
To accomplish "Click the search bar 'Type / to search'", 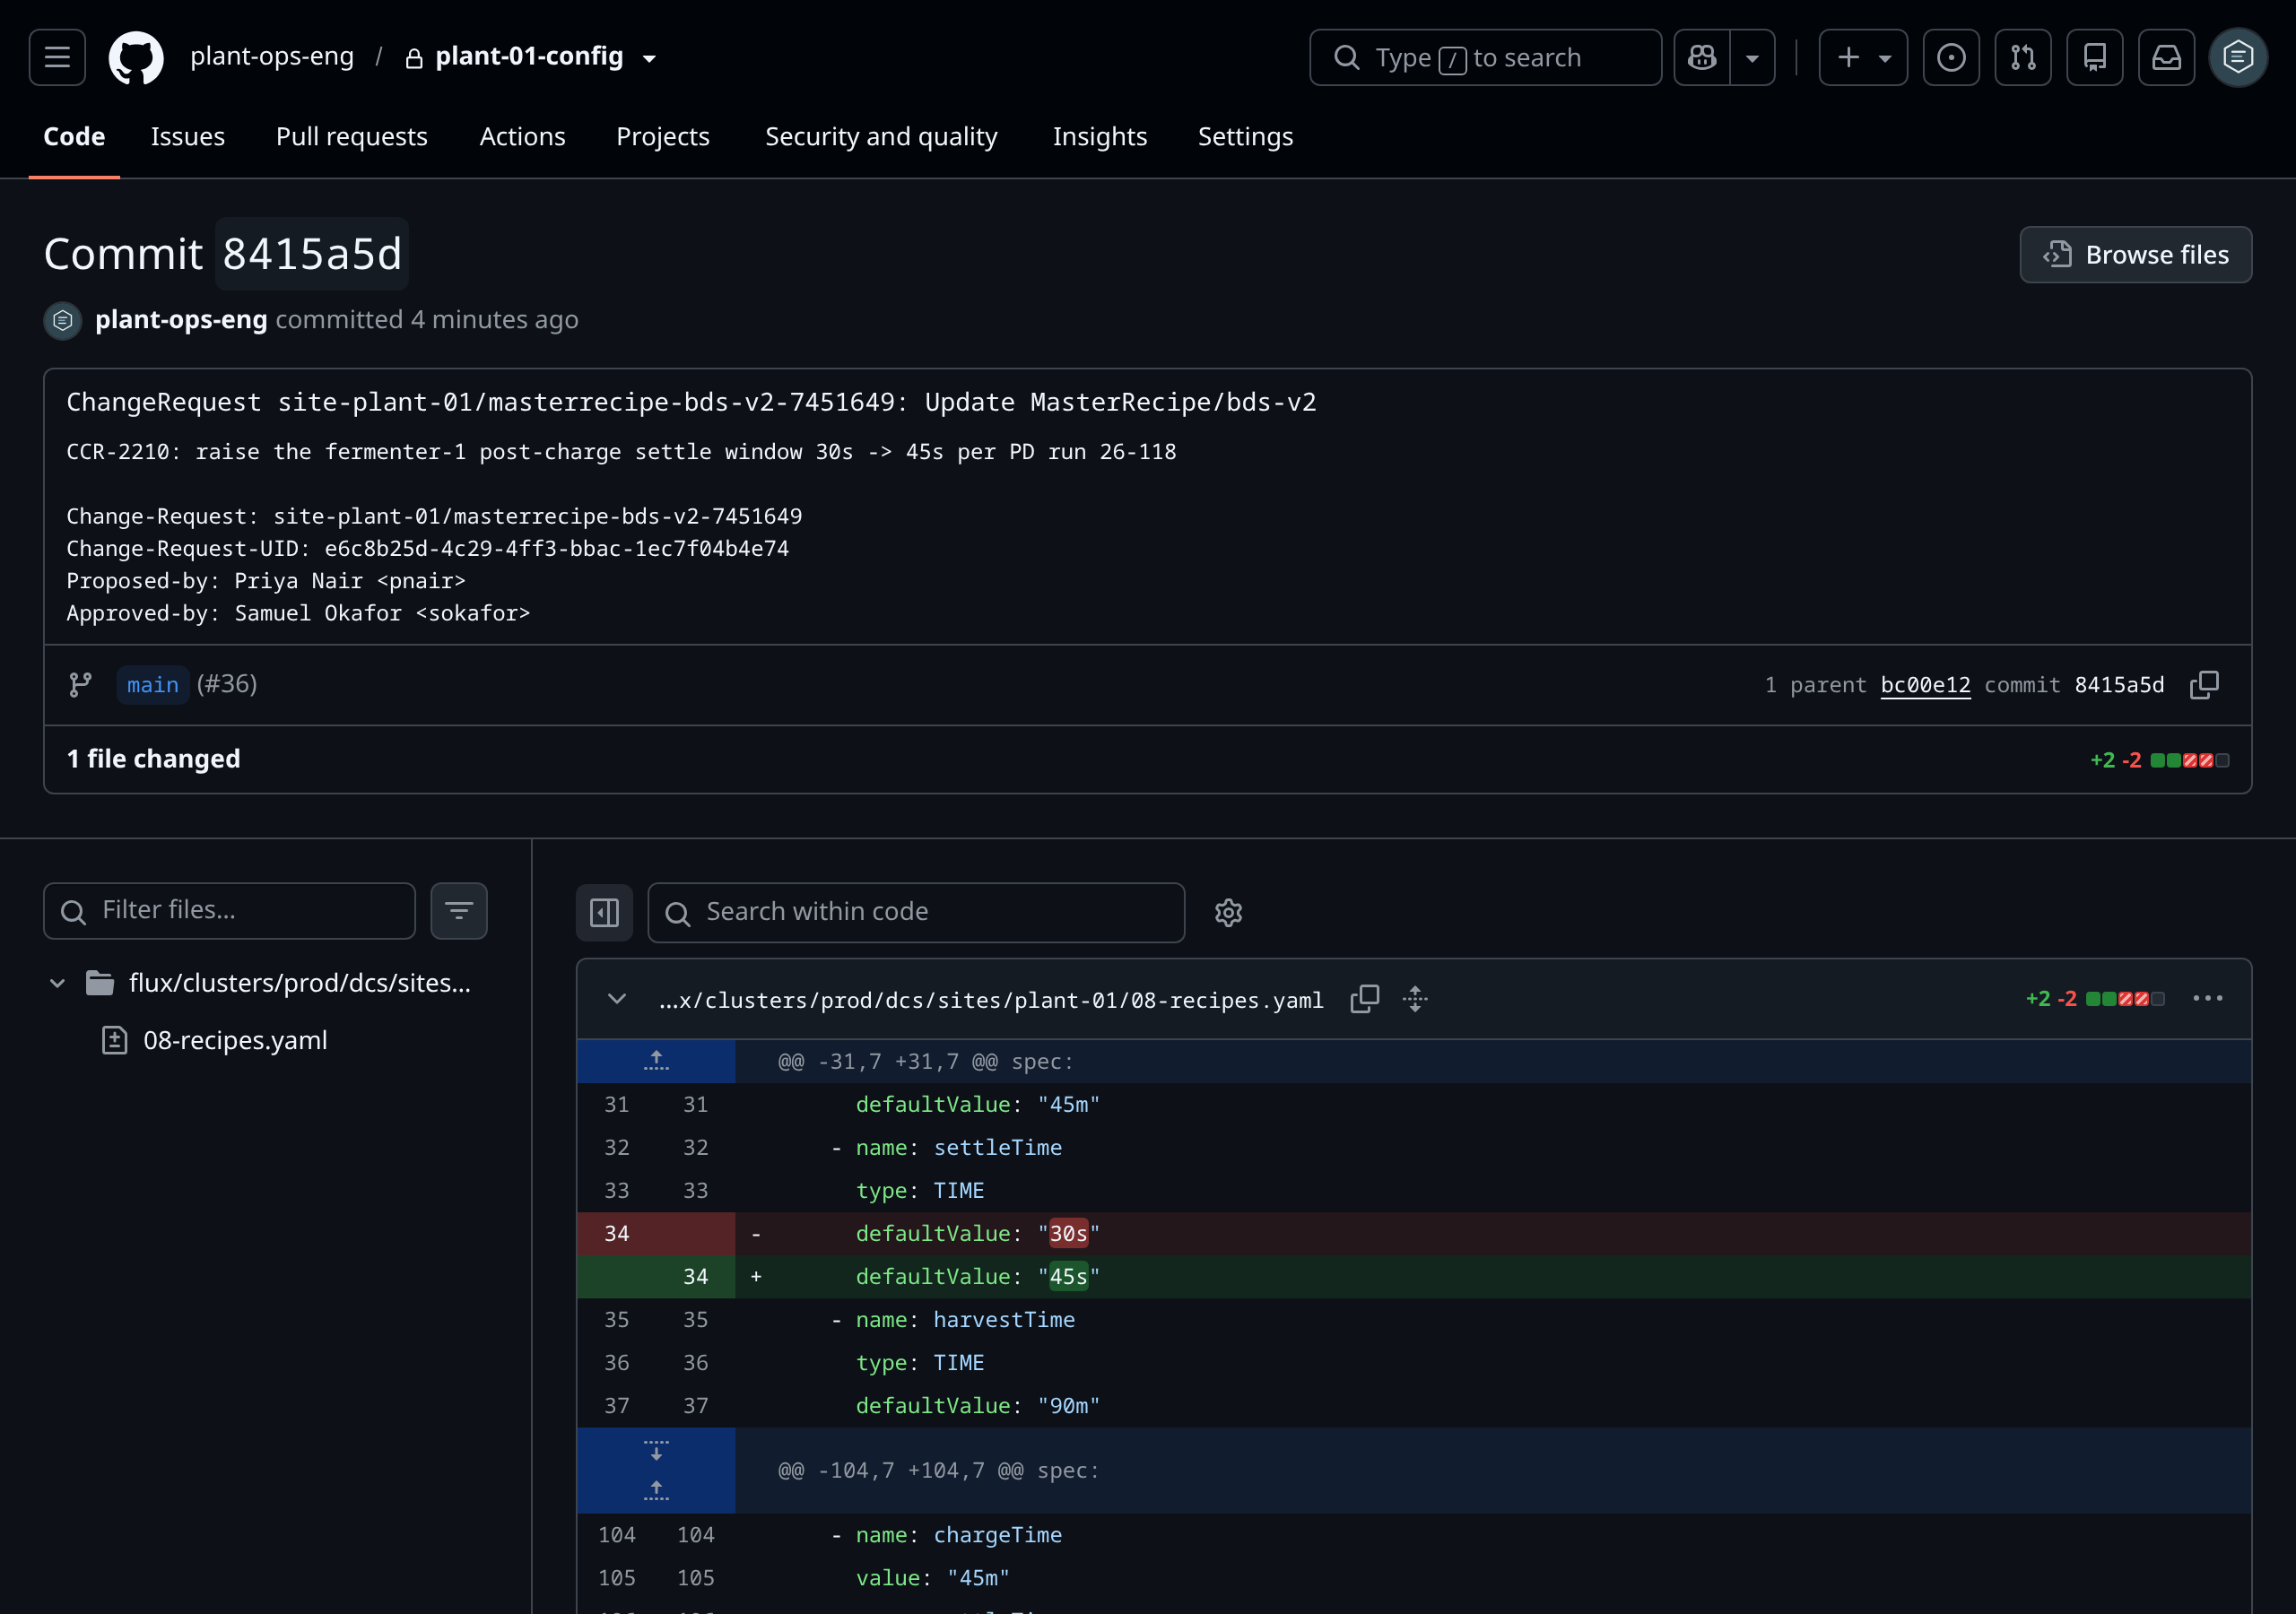I will (1485, 57).
